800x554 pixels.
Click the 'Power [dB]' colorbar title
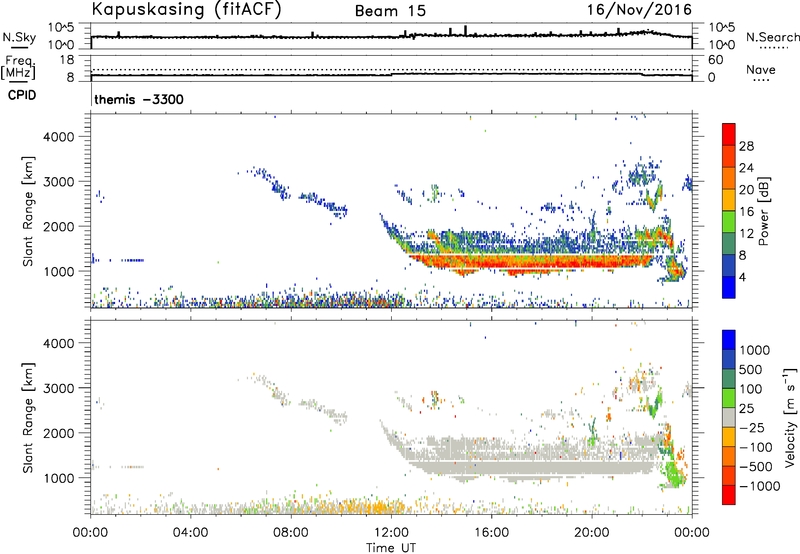pyautogui.click(x=763, y=211)
